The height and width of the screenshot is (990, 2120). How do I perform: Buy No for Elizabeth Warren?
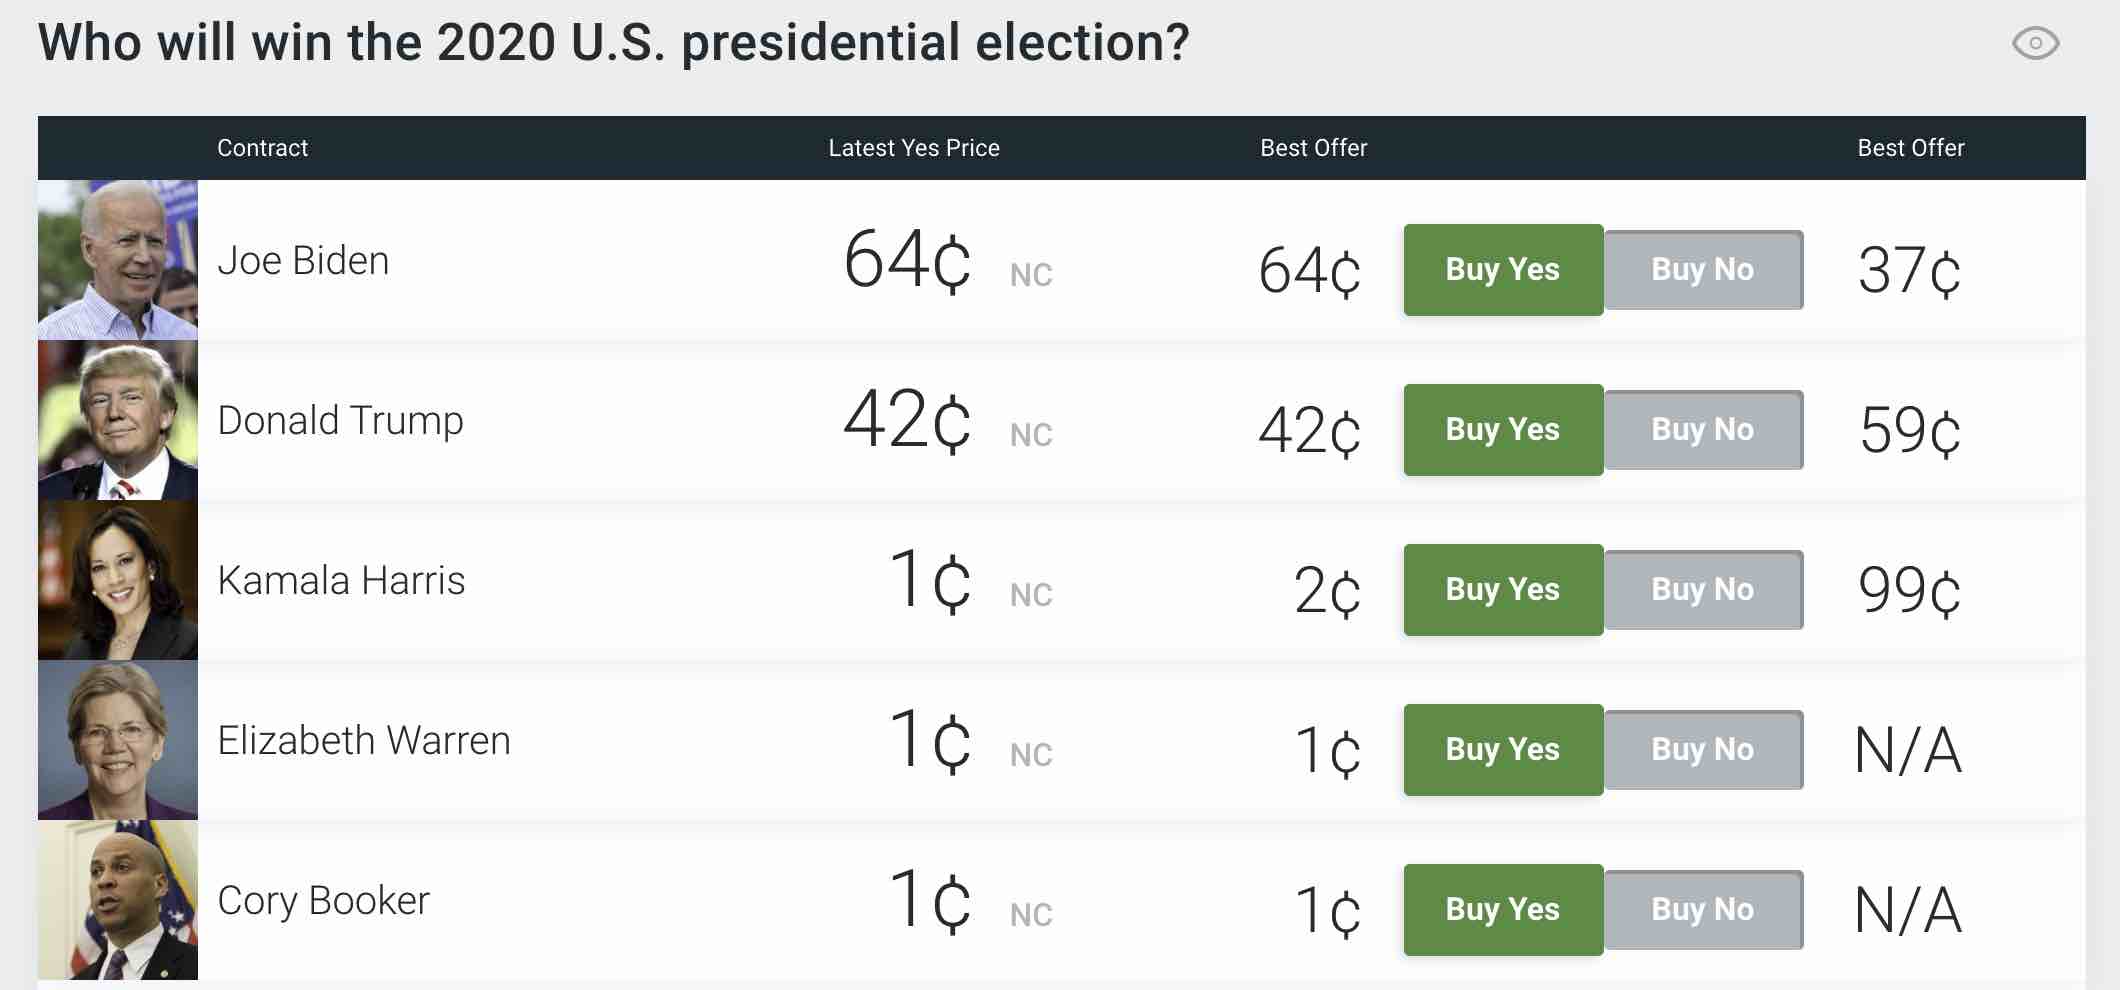point(1703,750)
